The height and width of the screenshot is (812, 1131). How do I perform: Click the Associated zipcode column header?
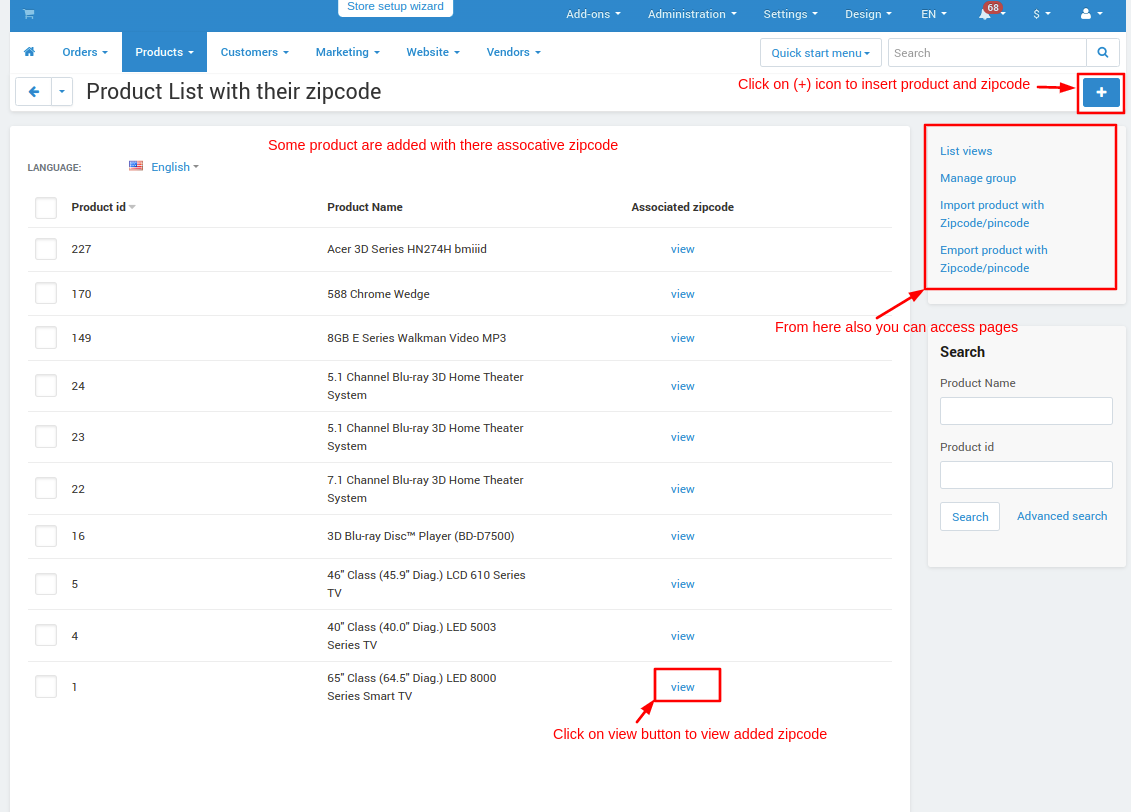click(682, 207)
